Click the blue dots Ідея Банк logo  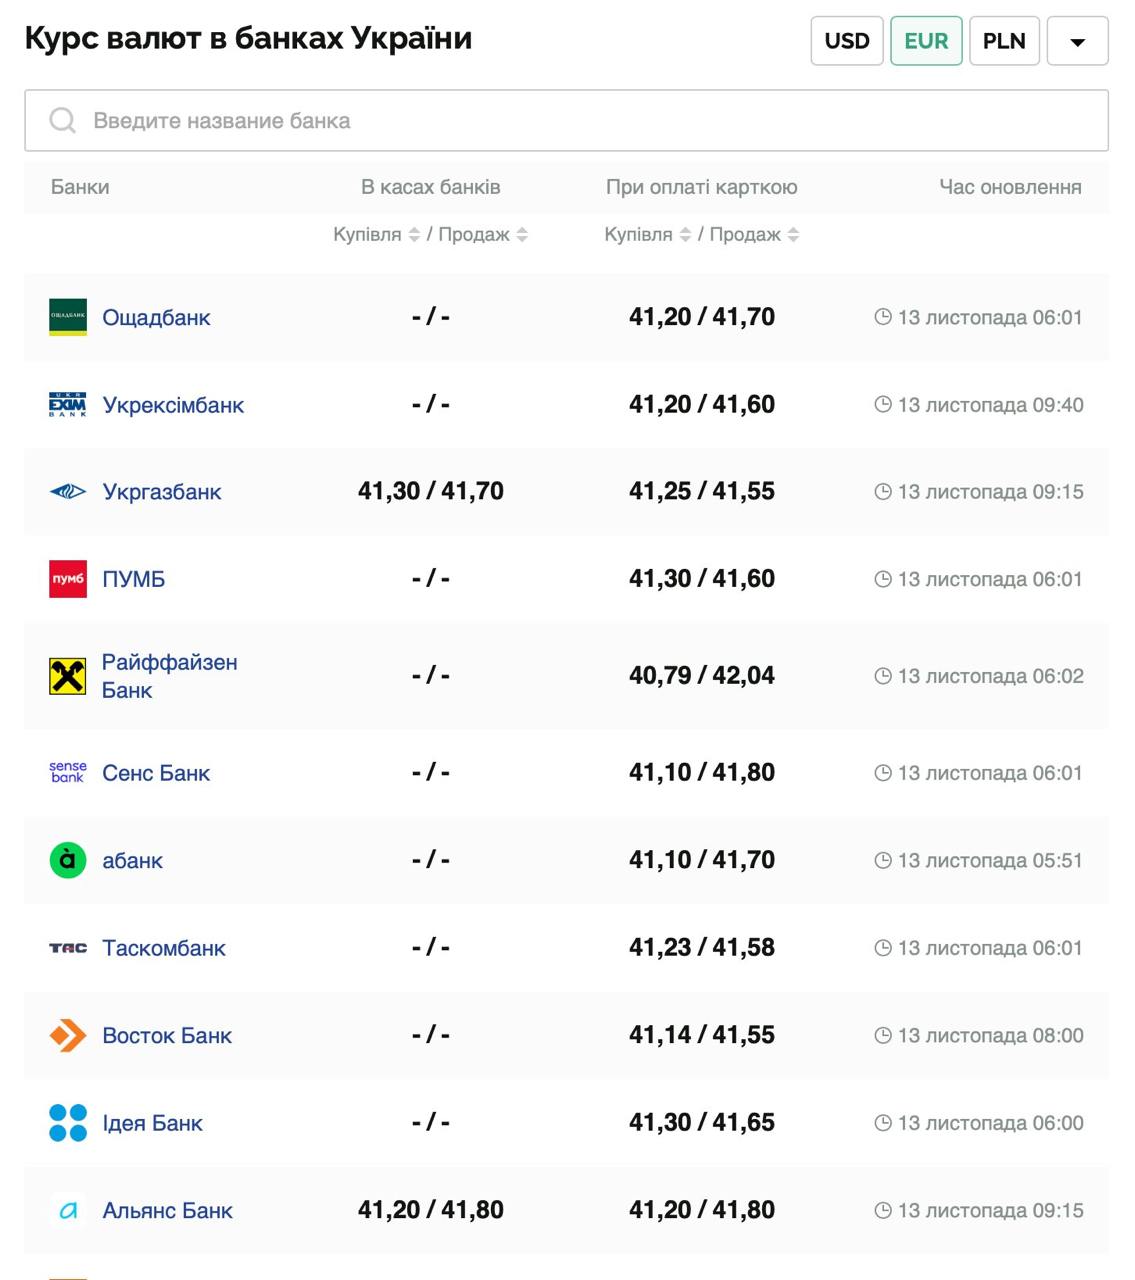tap(68, 1122)
